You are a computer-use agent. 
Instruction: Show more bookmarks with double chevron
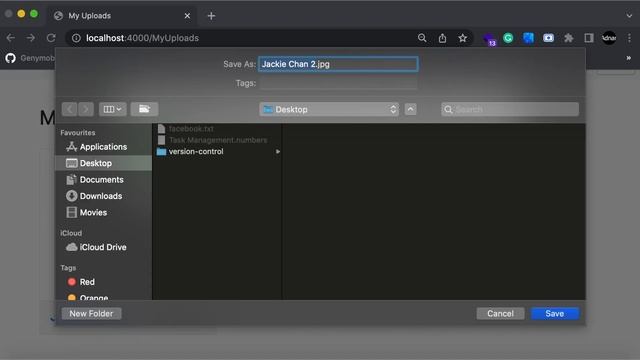[x=629, y=58]
